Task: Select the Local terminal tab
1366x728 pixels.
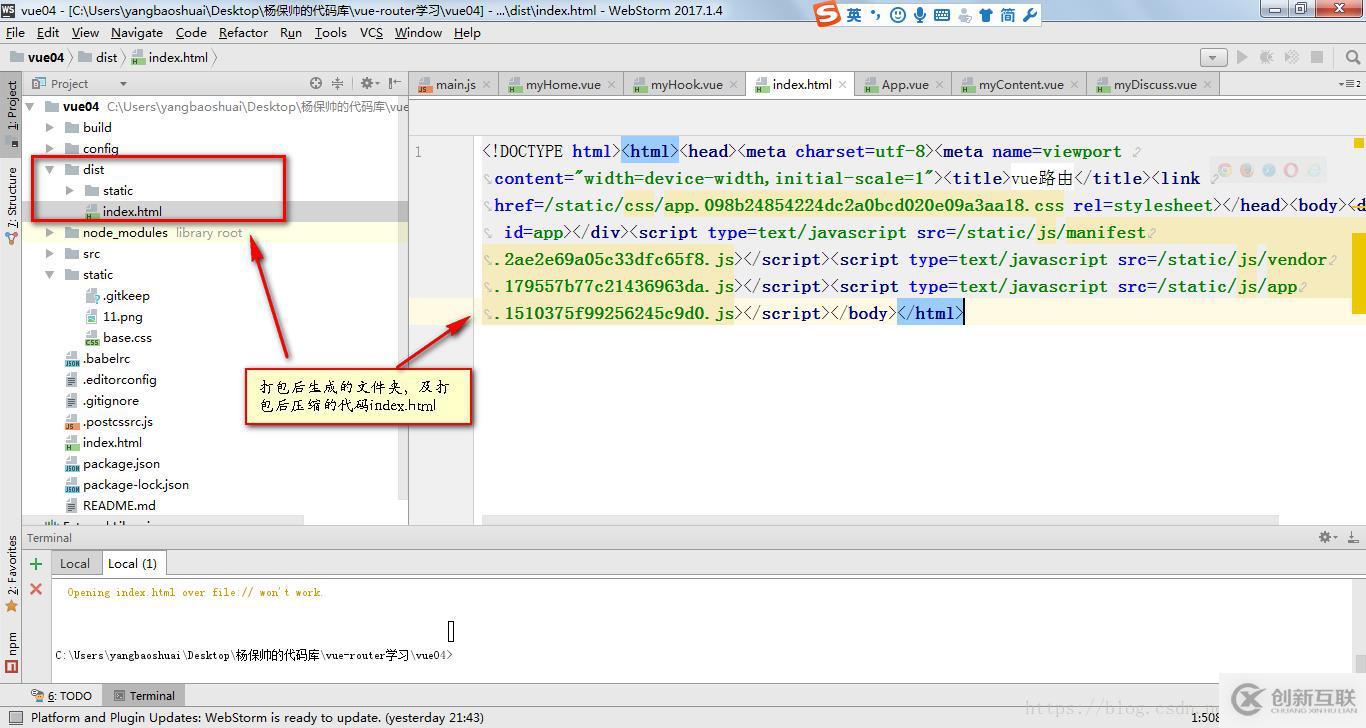Action: point(75,564)
